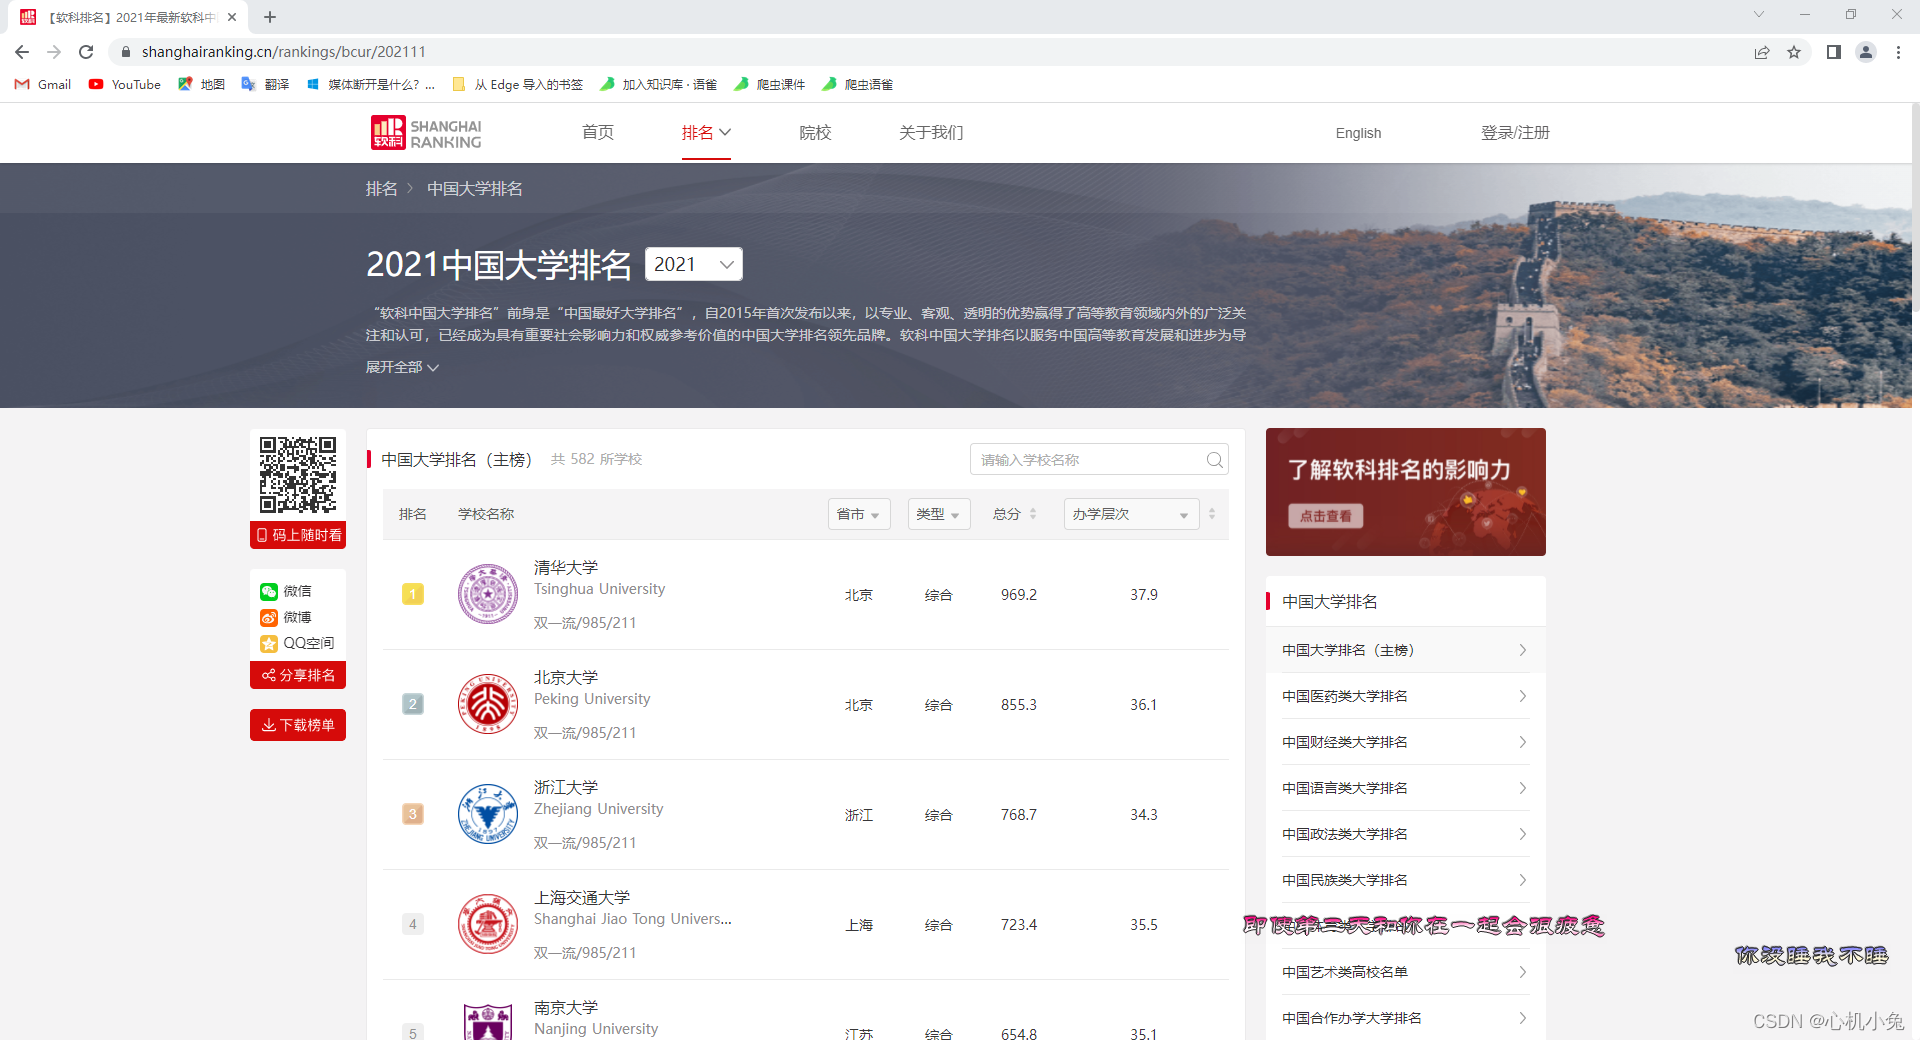This screenshot has width=1920, height=1040.
Task: Click the browser address bar URL
Action: click(x=284, y=52)
